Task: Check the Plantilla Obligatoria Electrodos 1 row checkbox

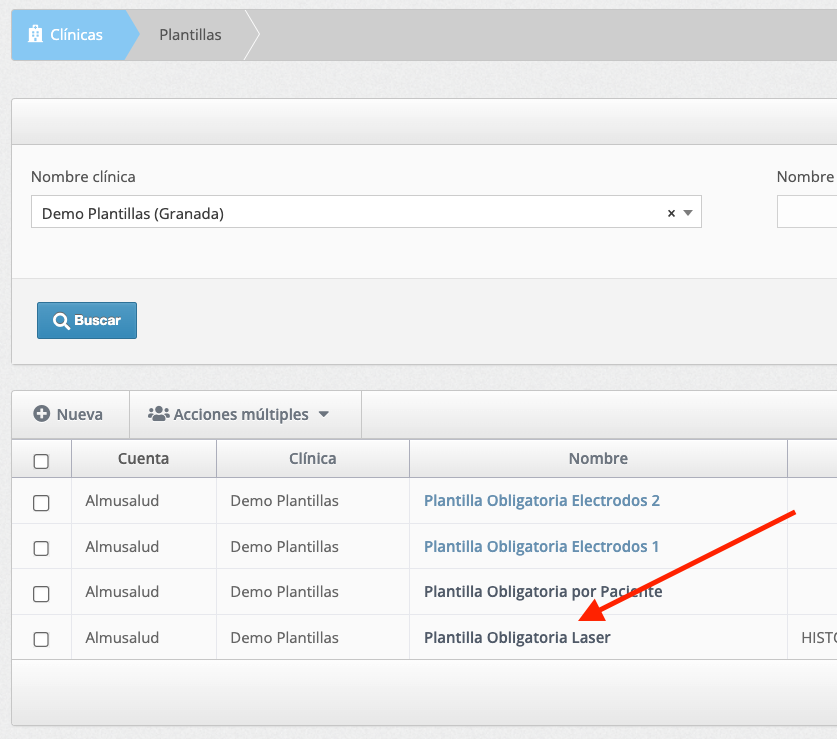Action: point(41,548)
